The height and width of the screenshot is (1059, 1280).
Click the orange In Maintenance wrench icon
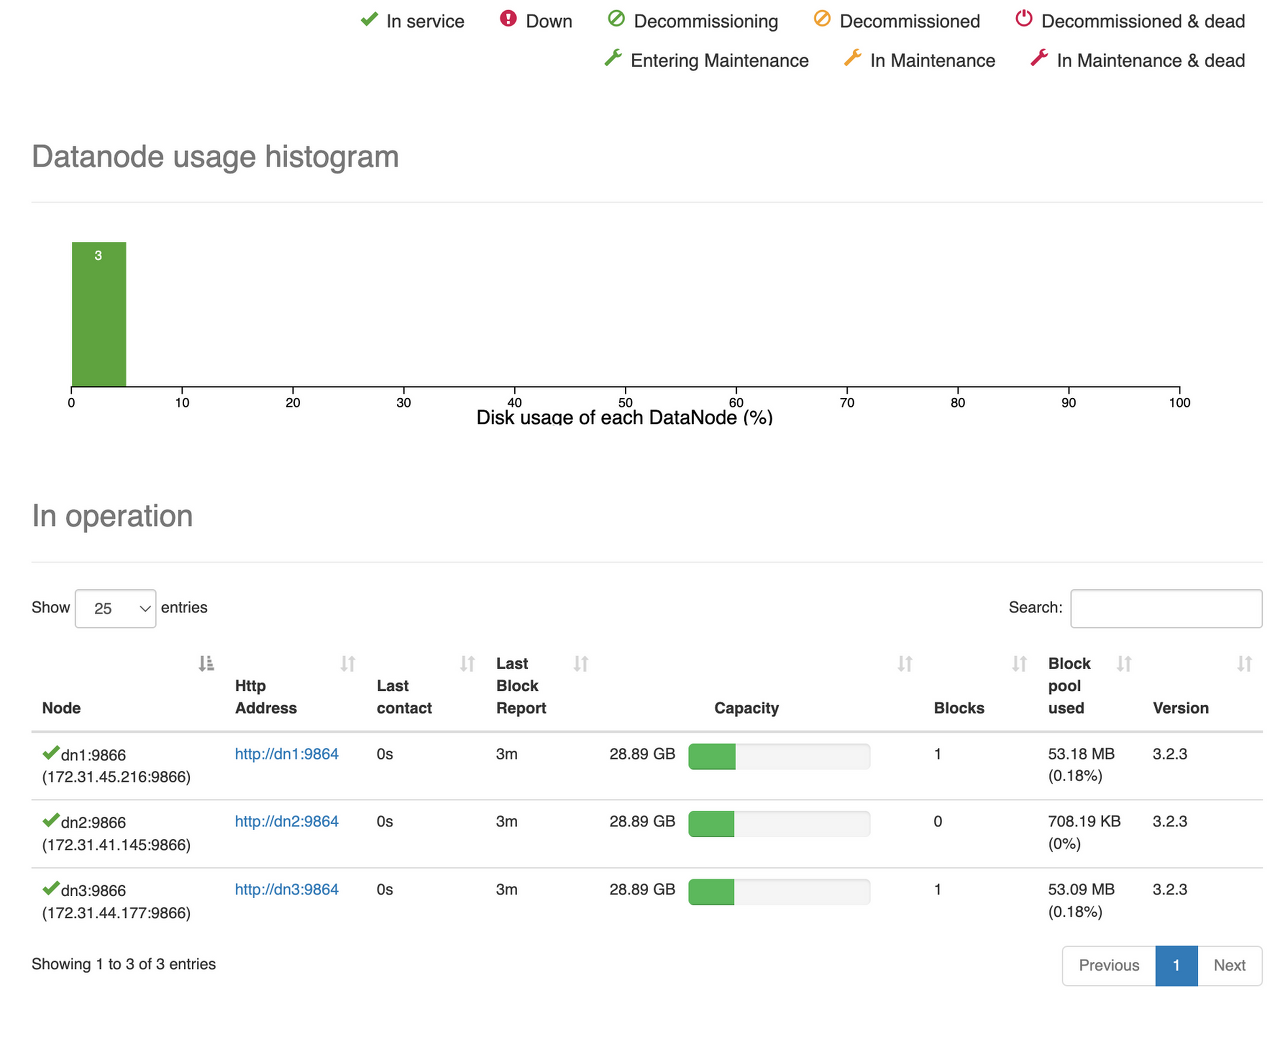click(x=853, y=58)
